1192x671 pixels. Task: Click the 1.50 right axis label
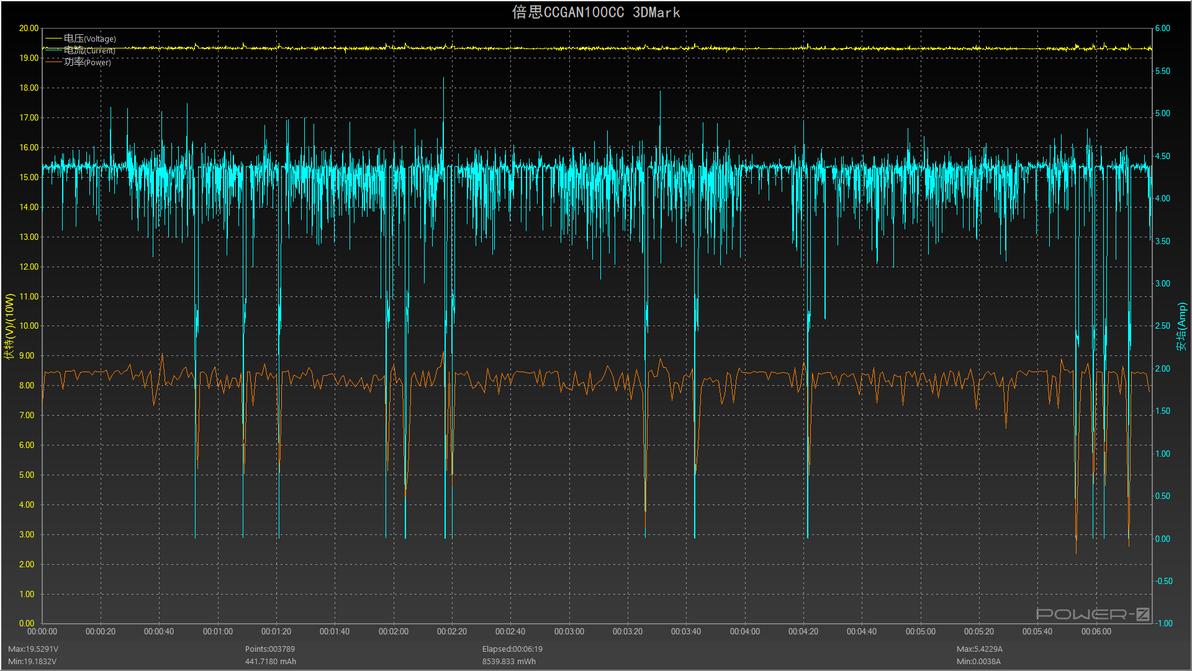click(x=1162, y=411)
